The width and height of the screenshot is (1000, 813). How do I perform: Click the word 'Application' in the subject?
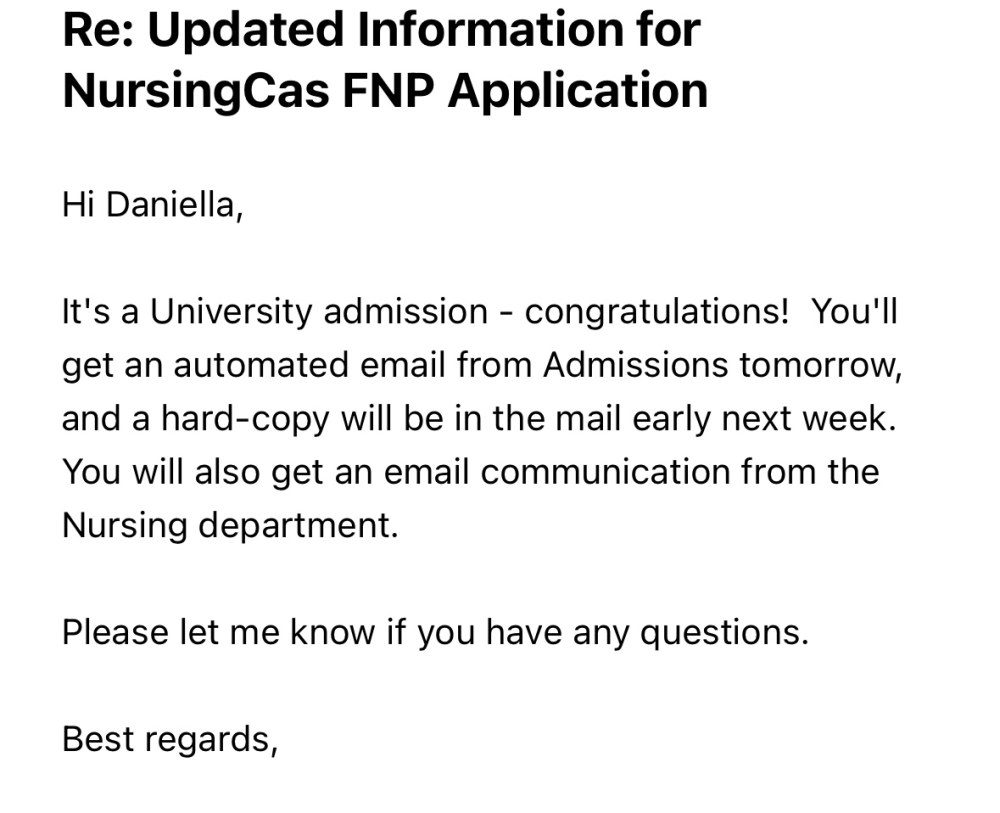578,91
